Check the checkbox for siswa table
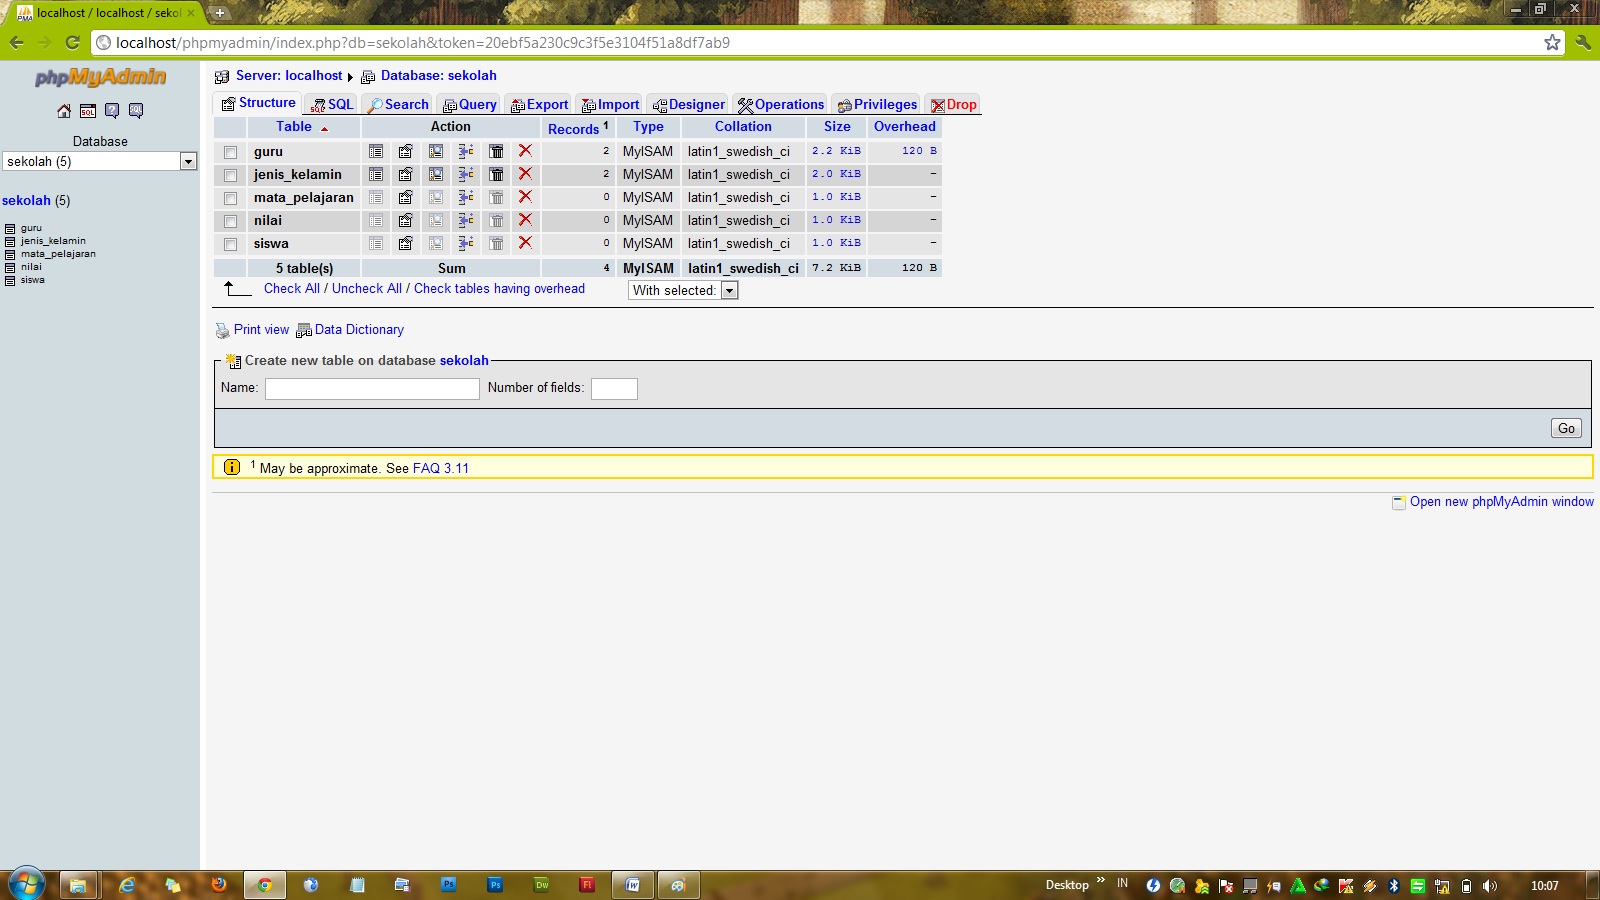 231,243
